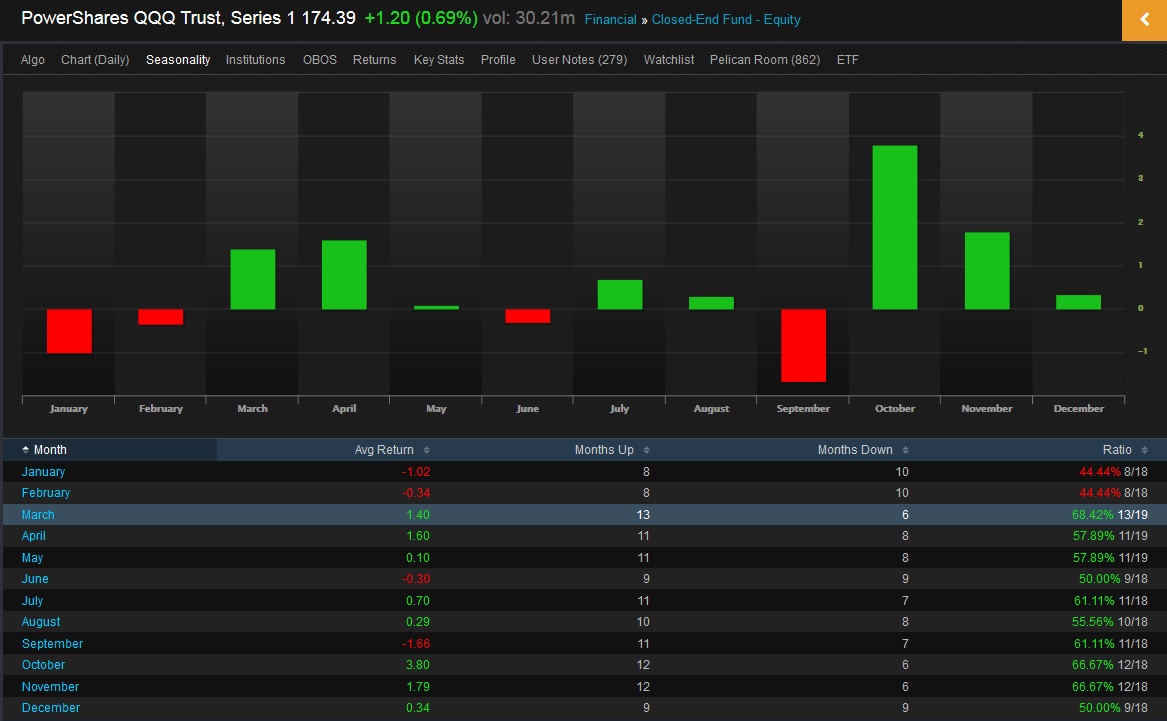This screenshot has height=721, width=1167.
Task: Open the Profile tab
Action: pos(498,60)
